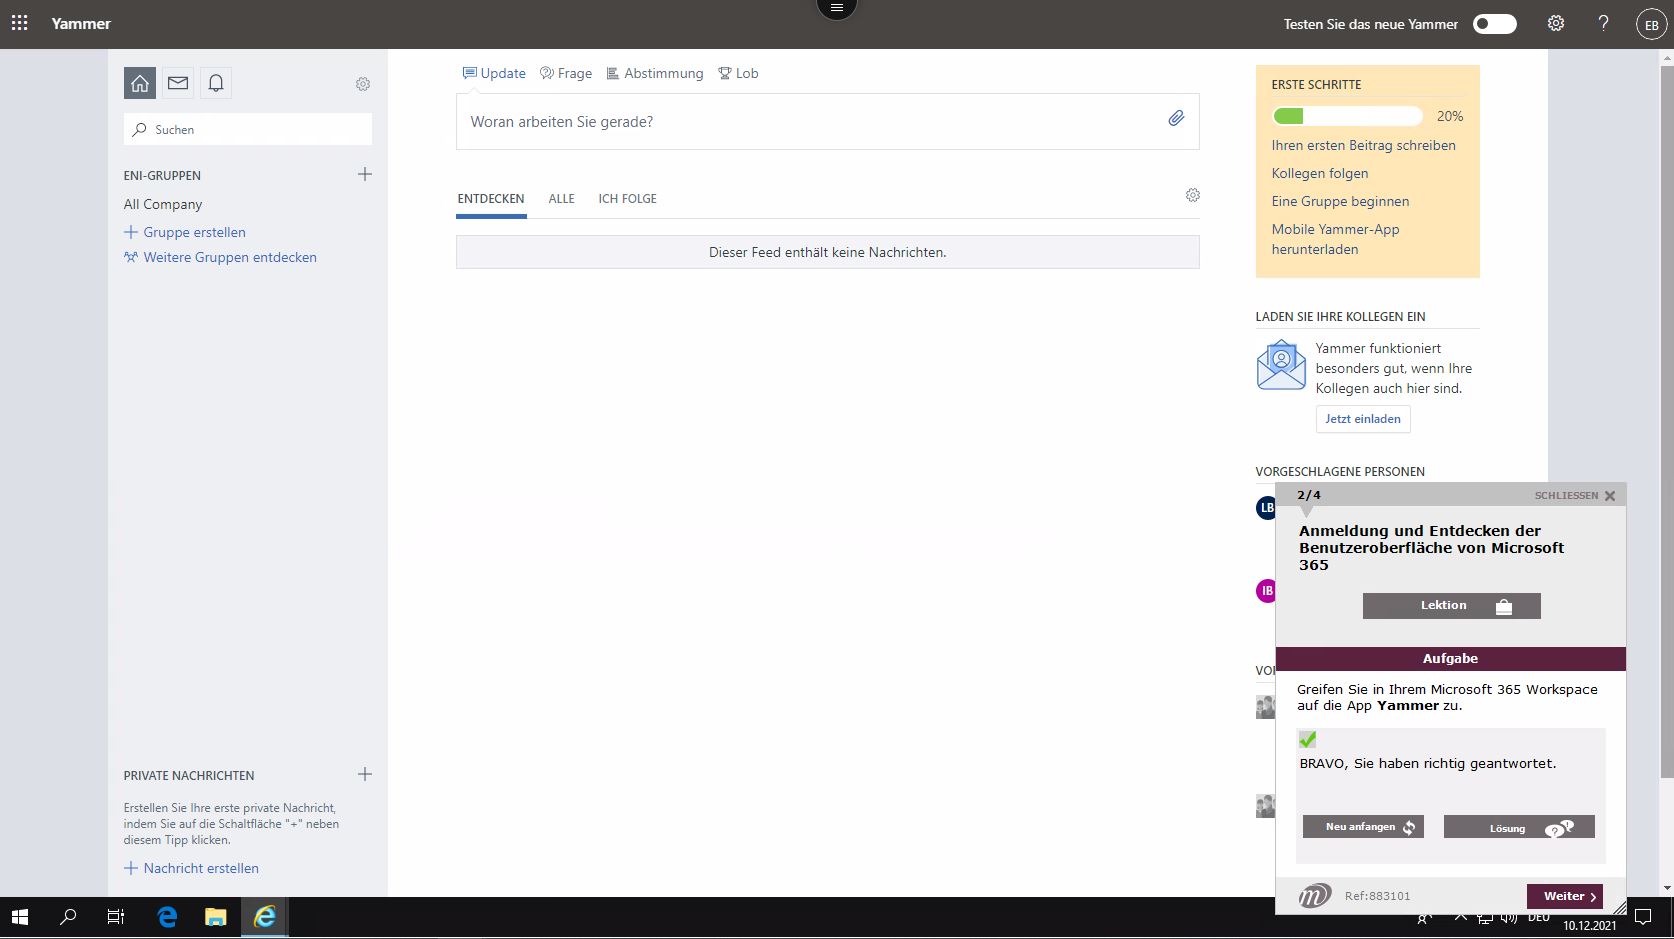Open the Microsoft 365 app launcher grid
The height and width of the screenshot is (939, 1674).
point(19,23)
